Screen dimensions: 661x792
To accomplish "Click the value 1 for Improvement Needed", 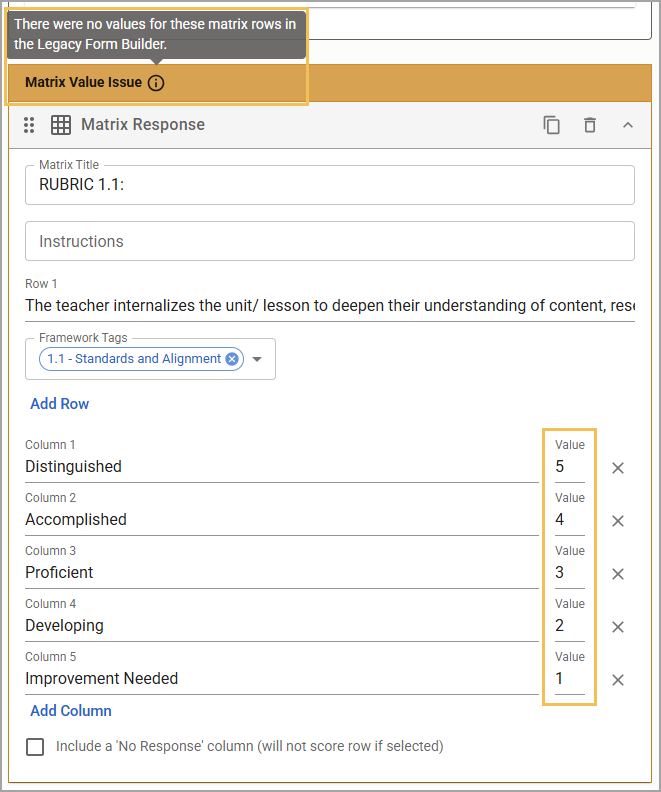I will click(570, 678).
